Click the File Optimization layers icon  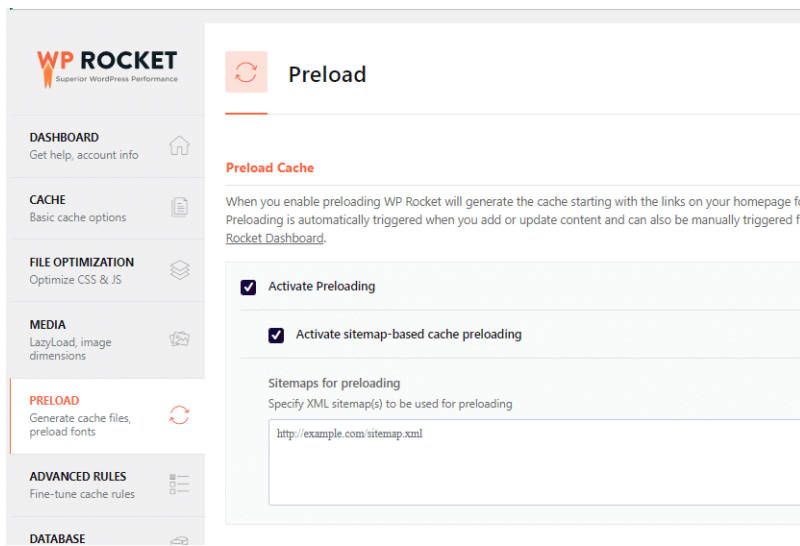click(x=180, y=270)
